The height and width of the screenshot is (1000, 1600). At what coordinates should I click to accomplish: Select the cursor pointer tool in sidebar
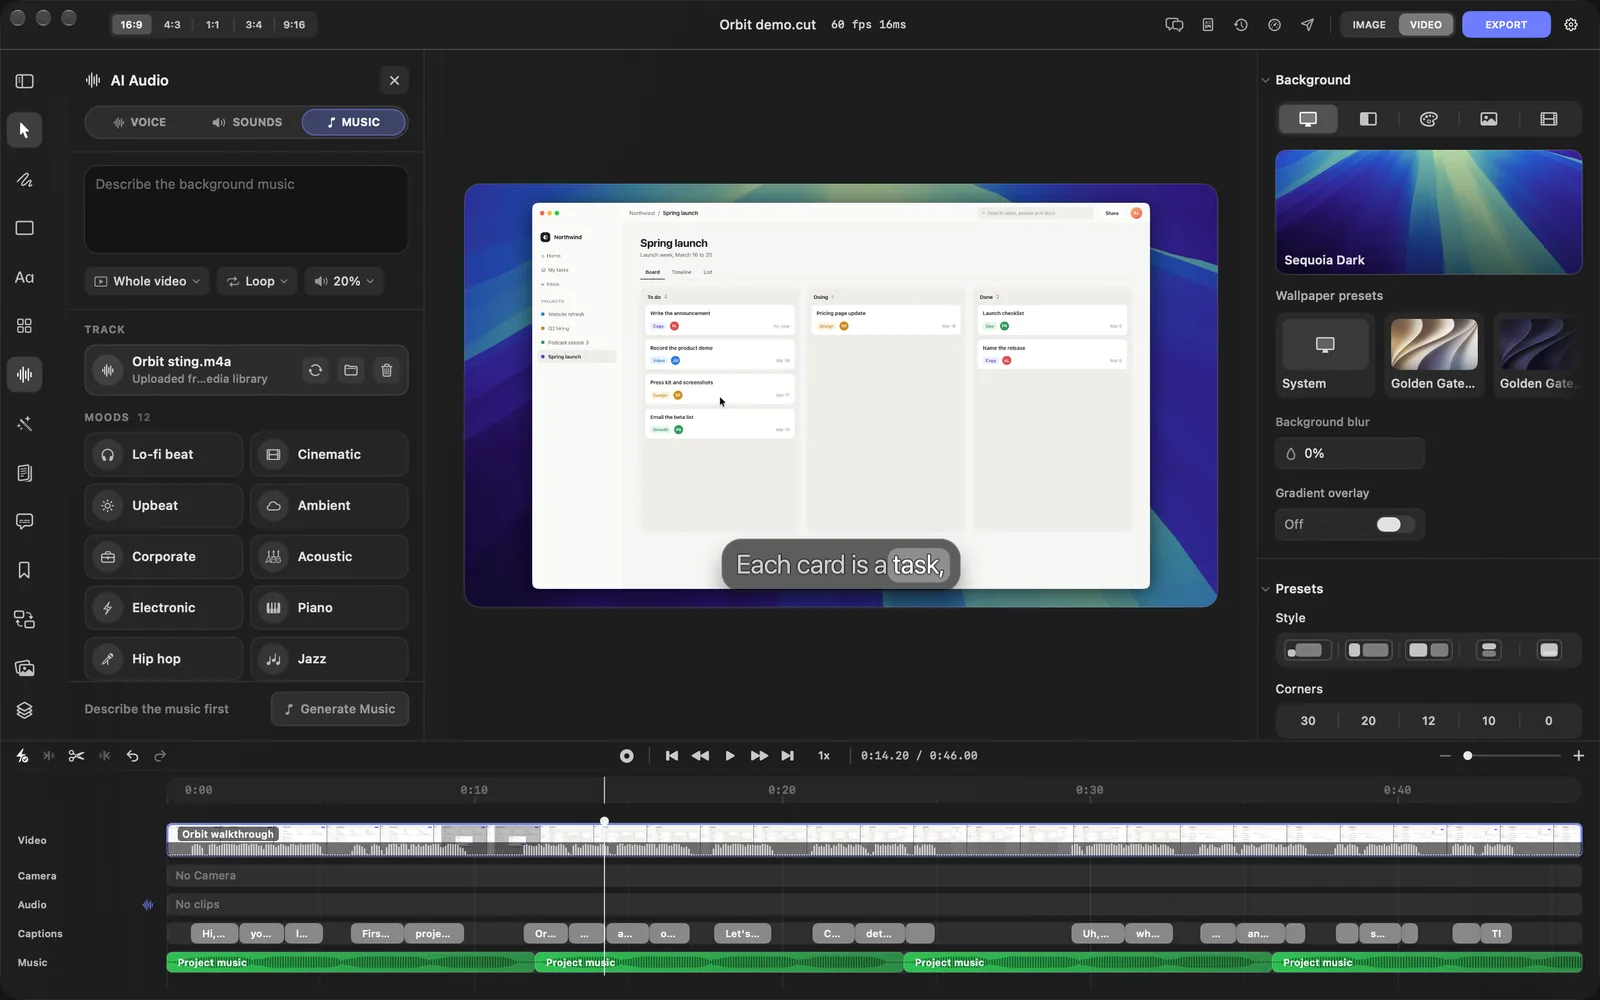pyautogui.click(x=24, y=130)
